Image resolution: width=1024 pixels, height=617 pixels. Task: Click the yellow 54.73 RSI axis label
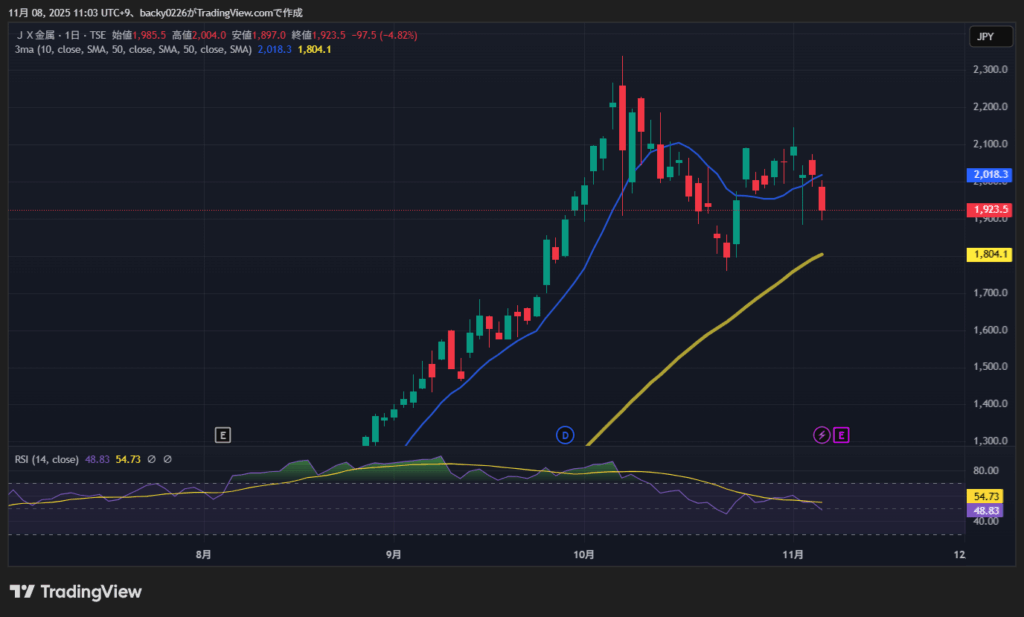988,496
